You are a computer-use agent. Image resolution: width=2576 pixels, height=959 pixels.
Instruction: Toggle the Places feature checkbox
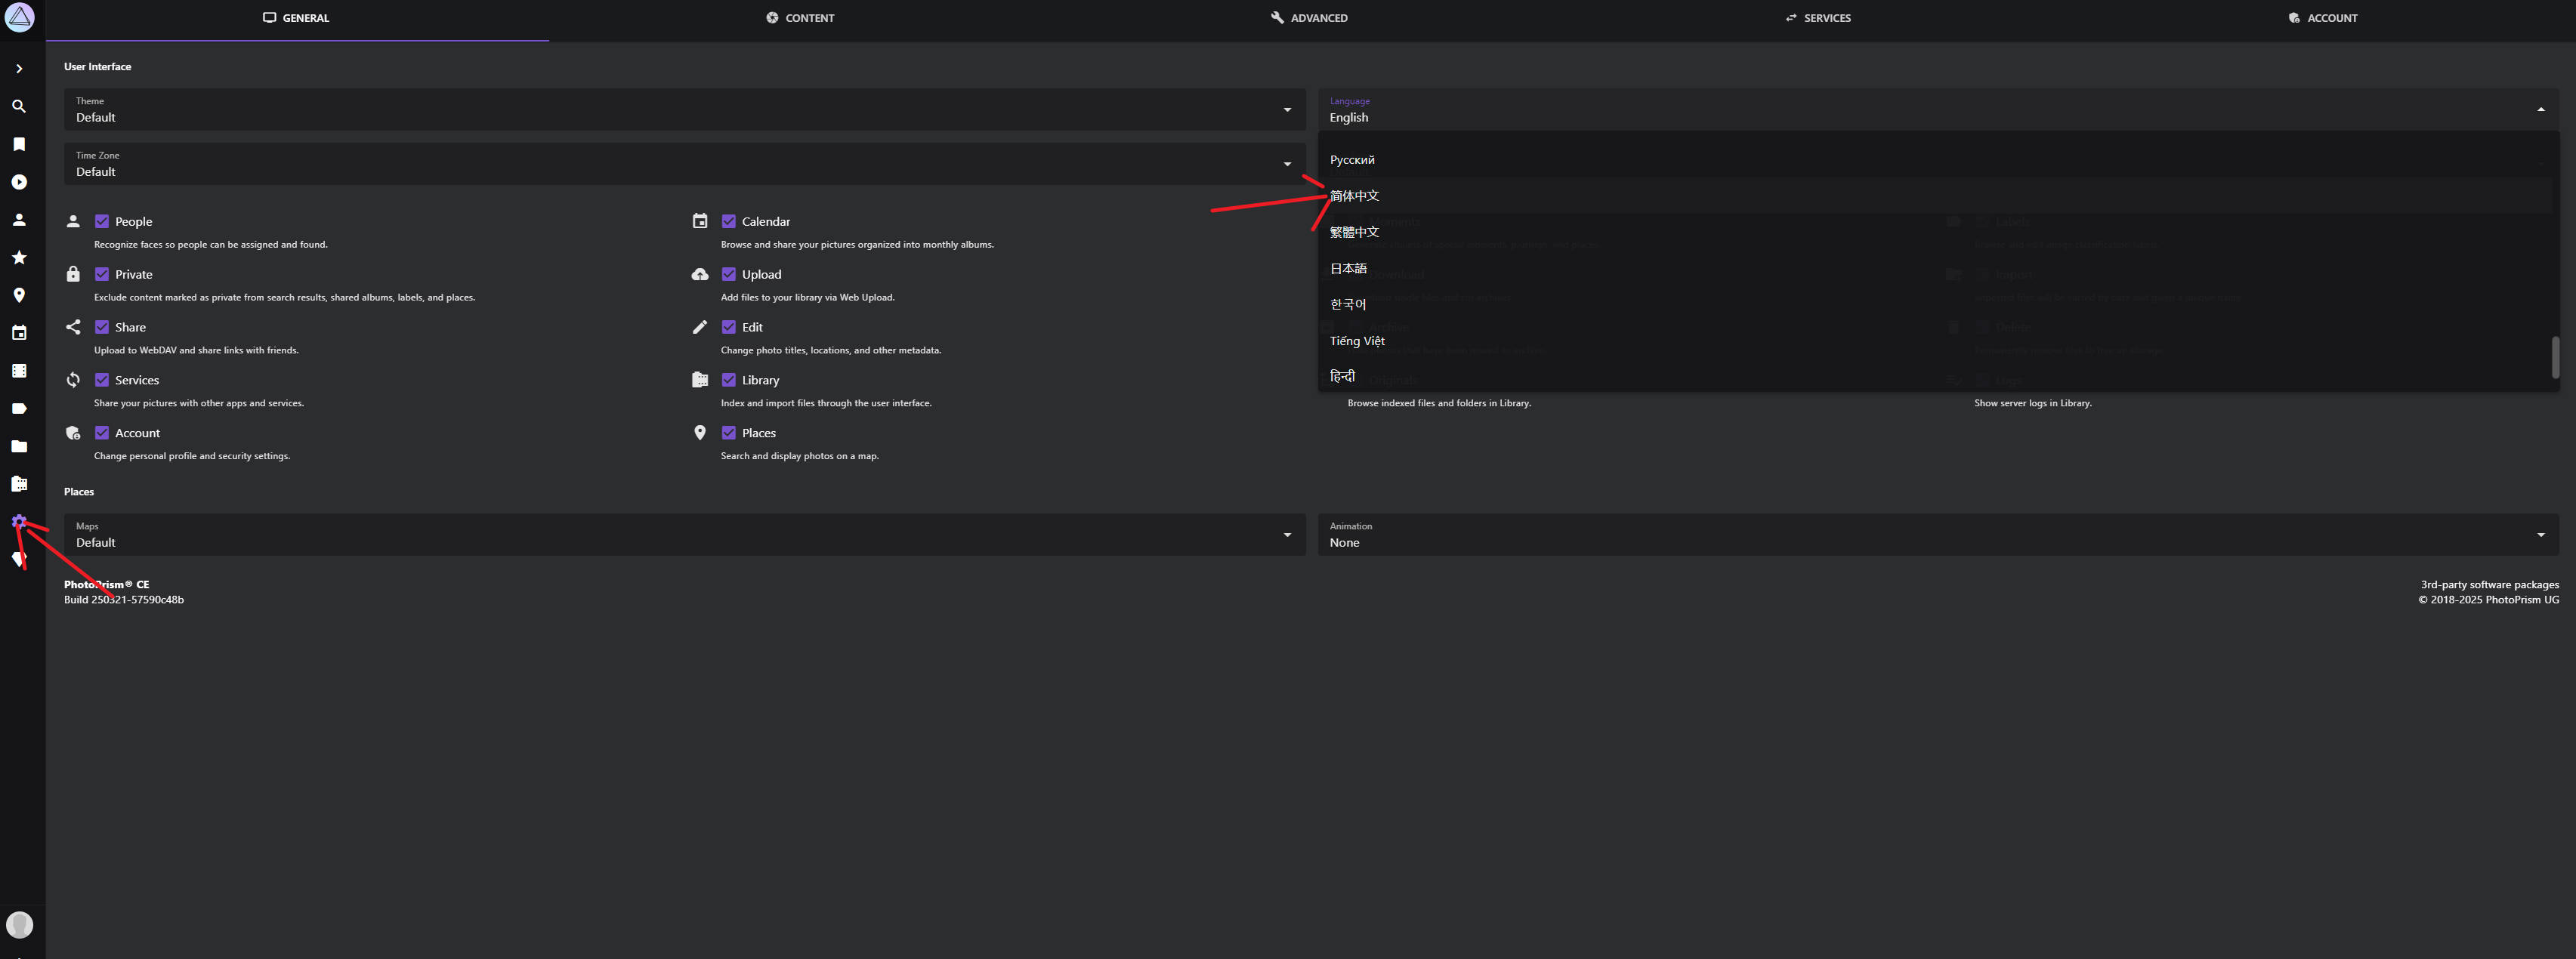(729, 433)
